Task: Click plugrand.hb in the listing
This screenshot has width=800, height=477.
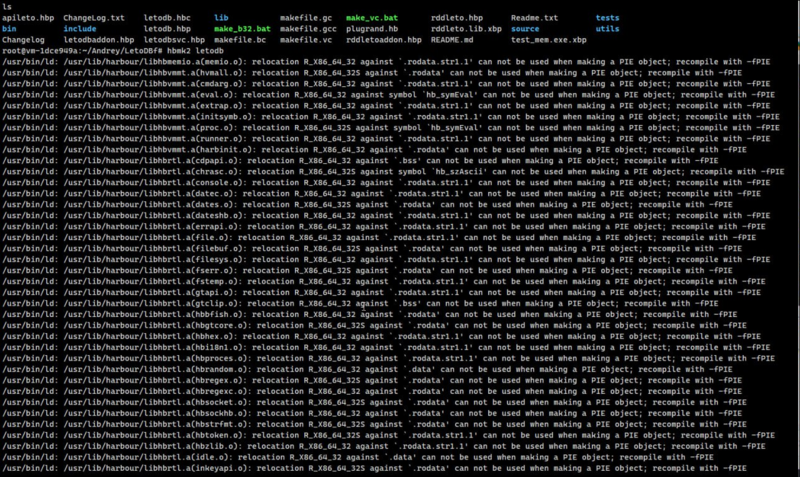Action: (372, 29)
